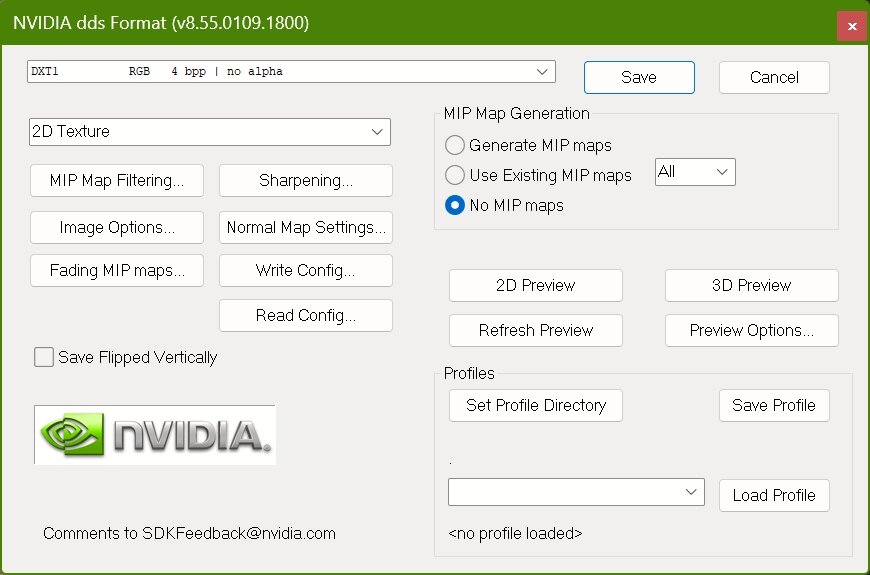The width and height of the screenshot is (870, 575).
Task: Click the Profiles group label
Action: click(469, 373)
